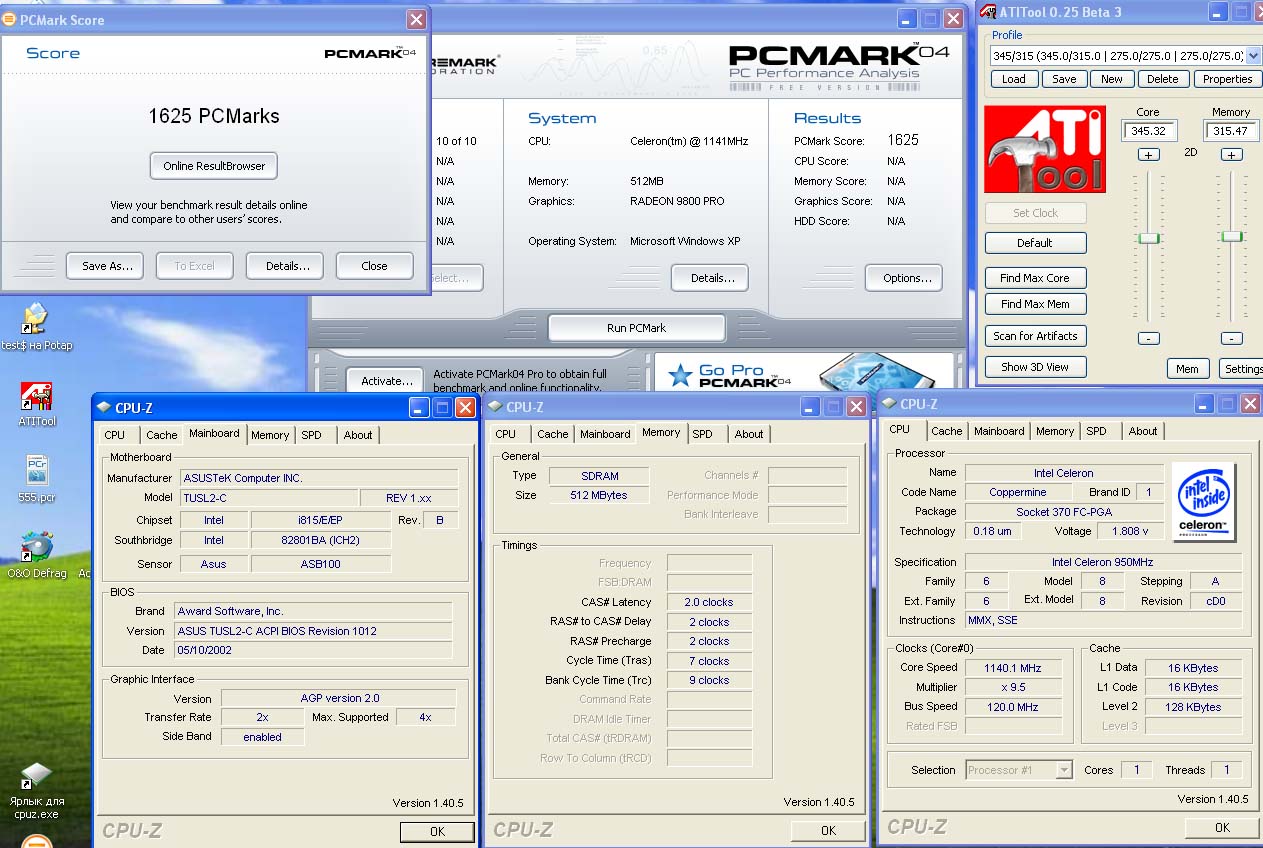Screen dimensions: 1263x848
Task: Click the Memory clock value field 315.47
Action: tap(1231, 131)
